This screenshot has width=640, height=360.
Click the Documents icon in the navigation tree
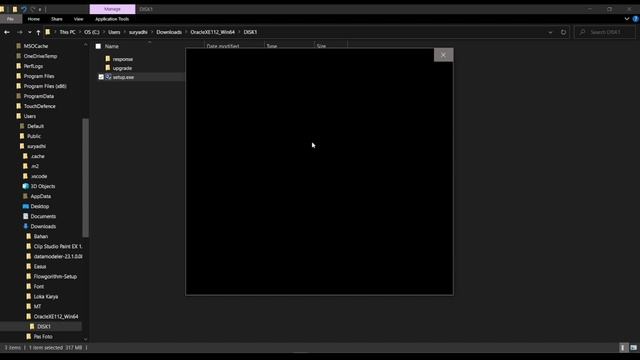click(x=26, y=216)
